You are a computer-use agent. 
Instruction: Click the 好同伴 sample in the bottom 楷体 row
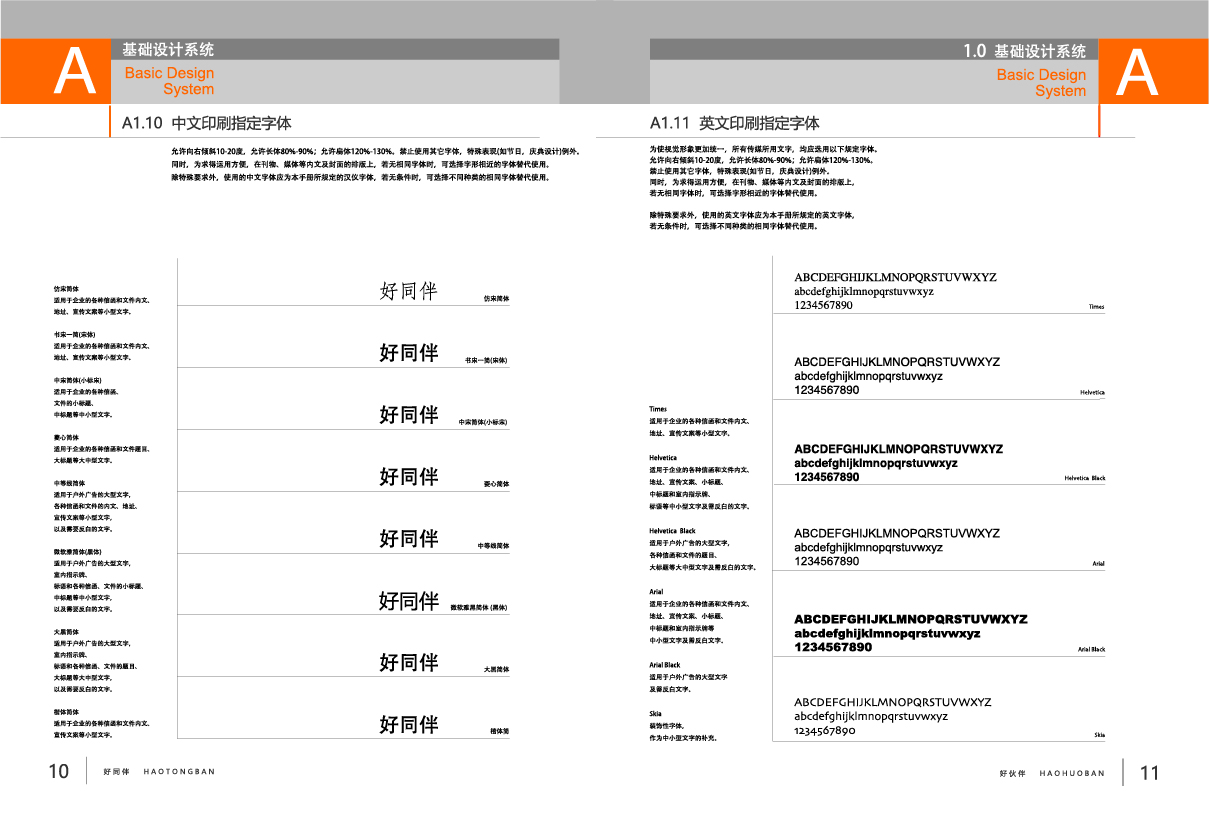pyautogui.click(x=409, y=724)
